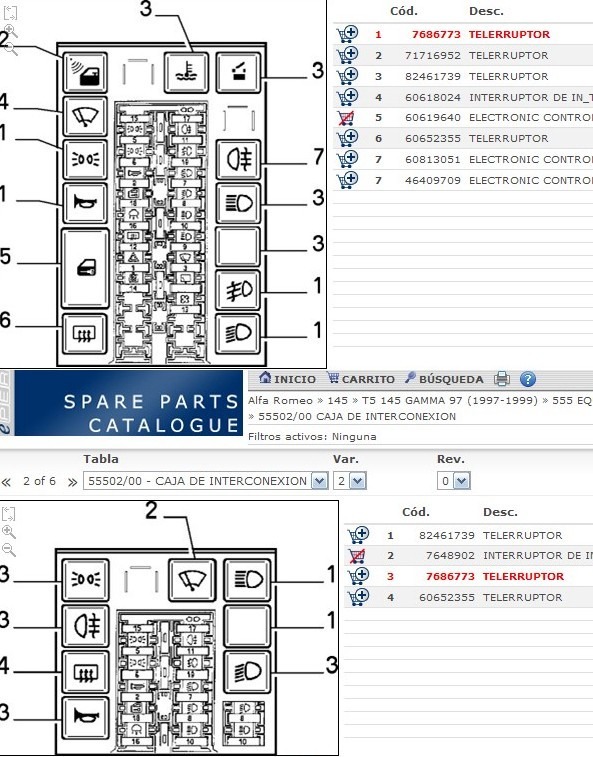Viewport: 593px width, 757px height.
Task: Open the BÚSQUEDA menu
Action: tap(444, 379)
